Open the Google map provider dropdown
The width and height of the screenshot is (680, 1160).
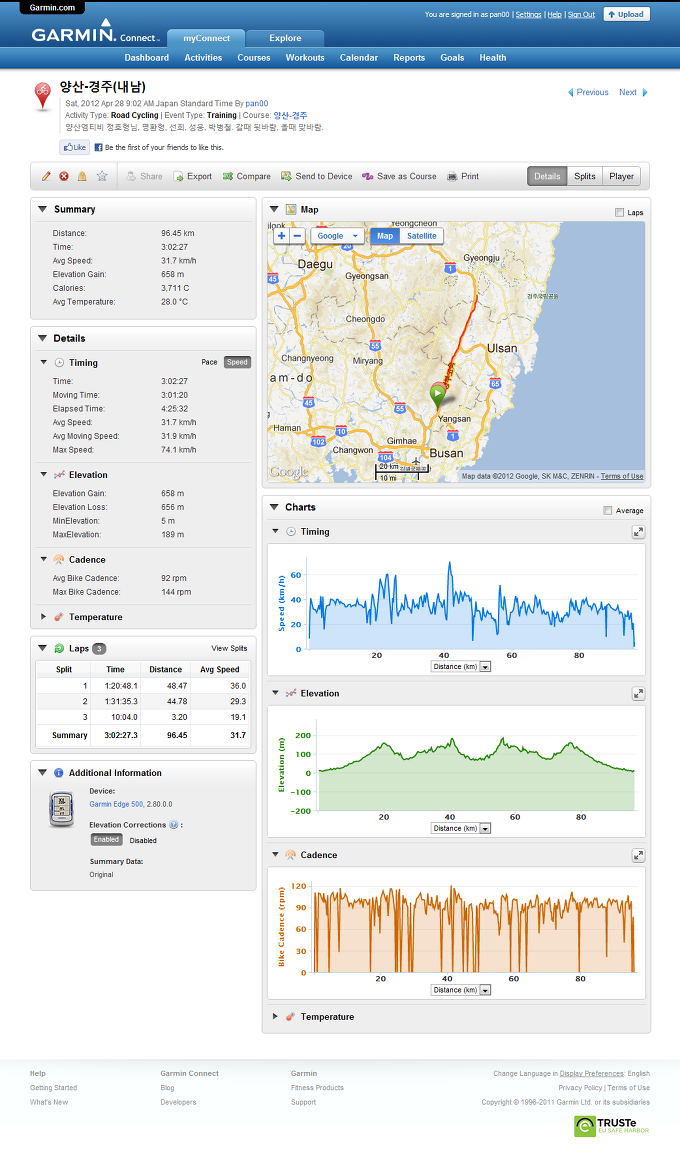(337, 236)
